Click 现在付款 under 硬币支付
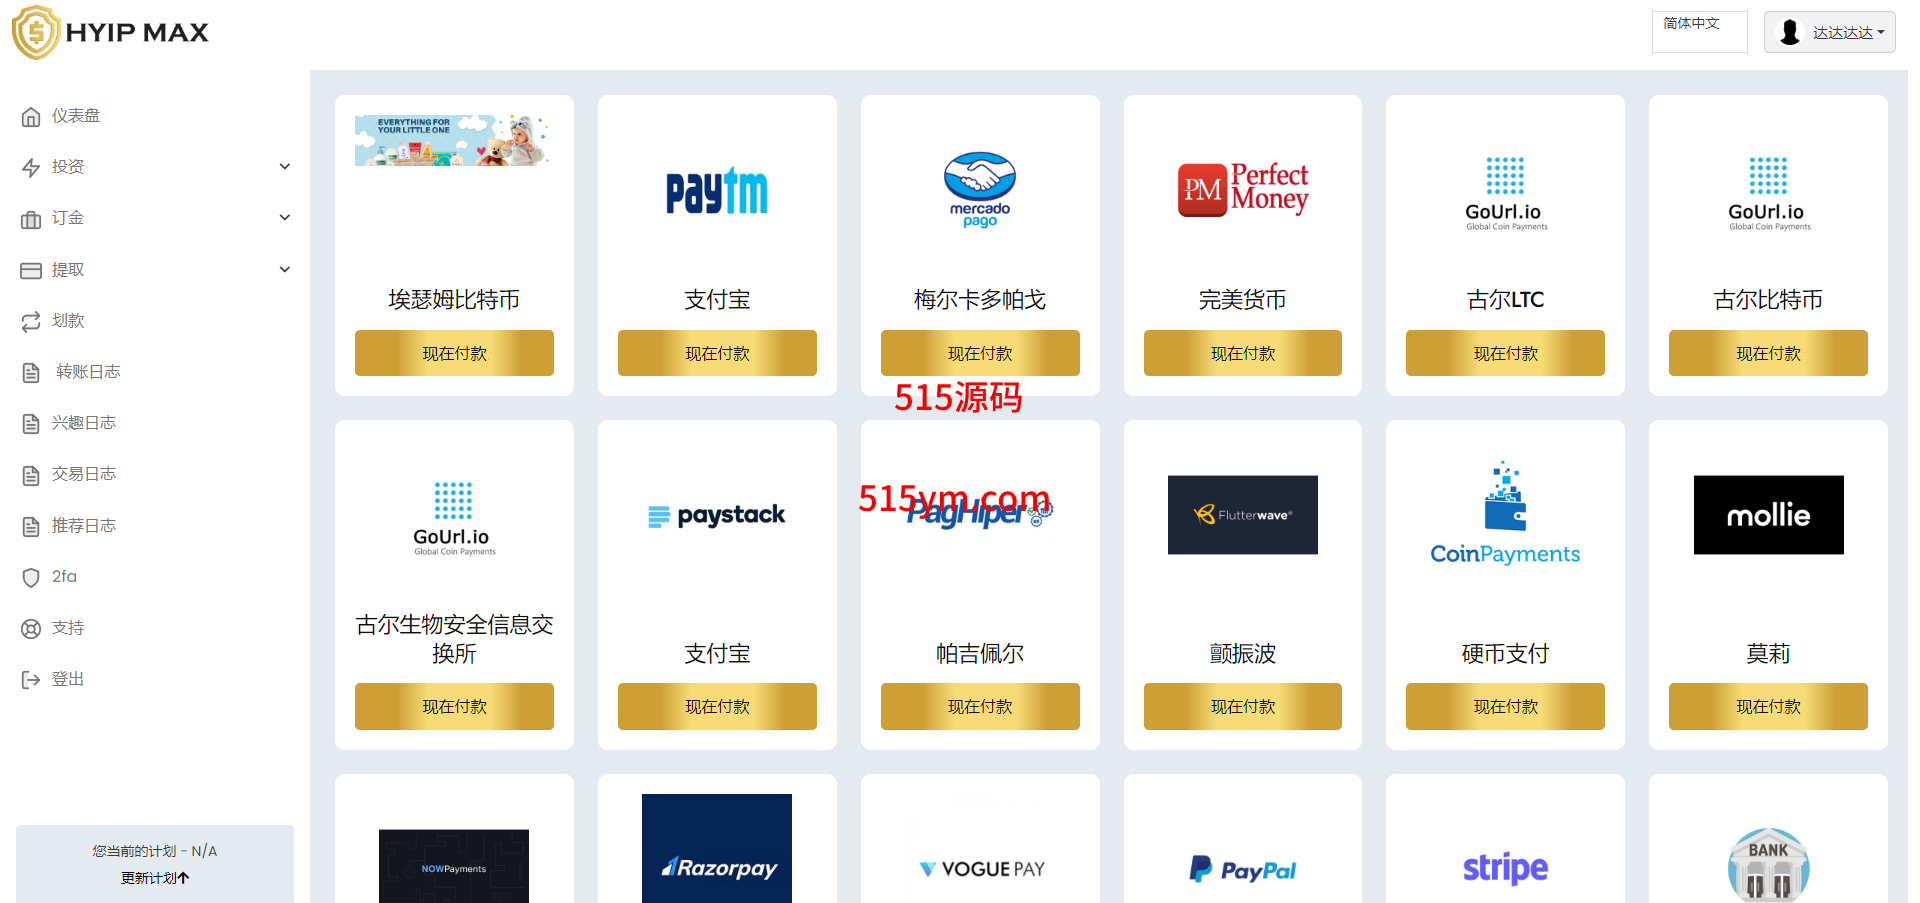The image size is (1920, 903). [1505, 706]
